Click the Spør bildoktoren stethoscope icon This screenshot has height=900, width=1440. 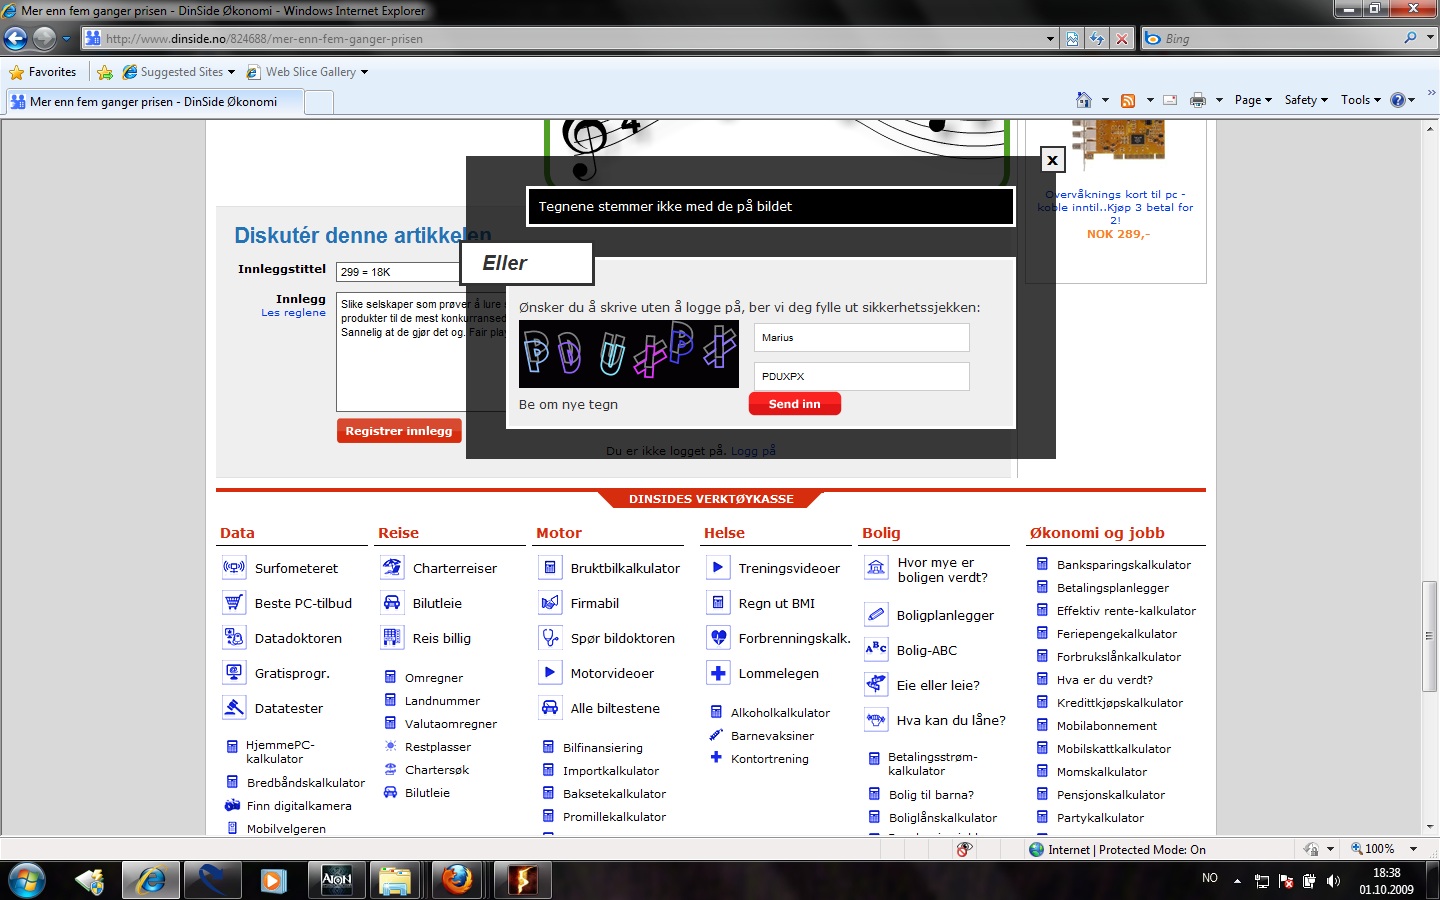(550, 638)
